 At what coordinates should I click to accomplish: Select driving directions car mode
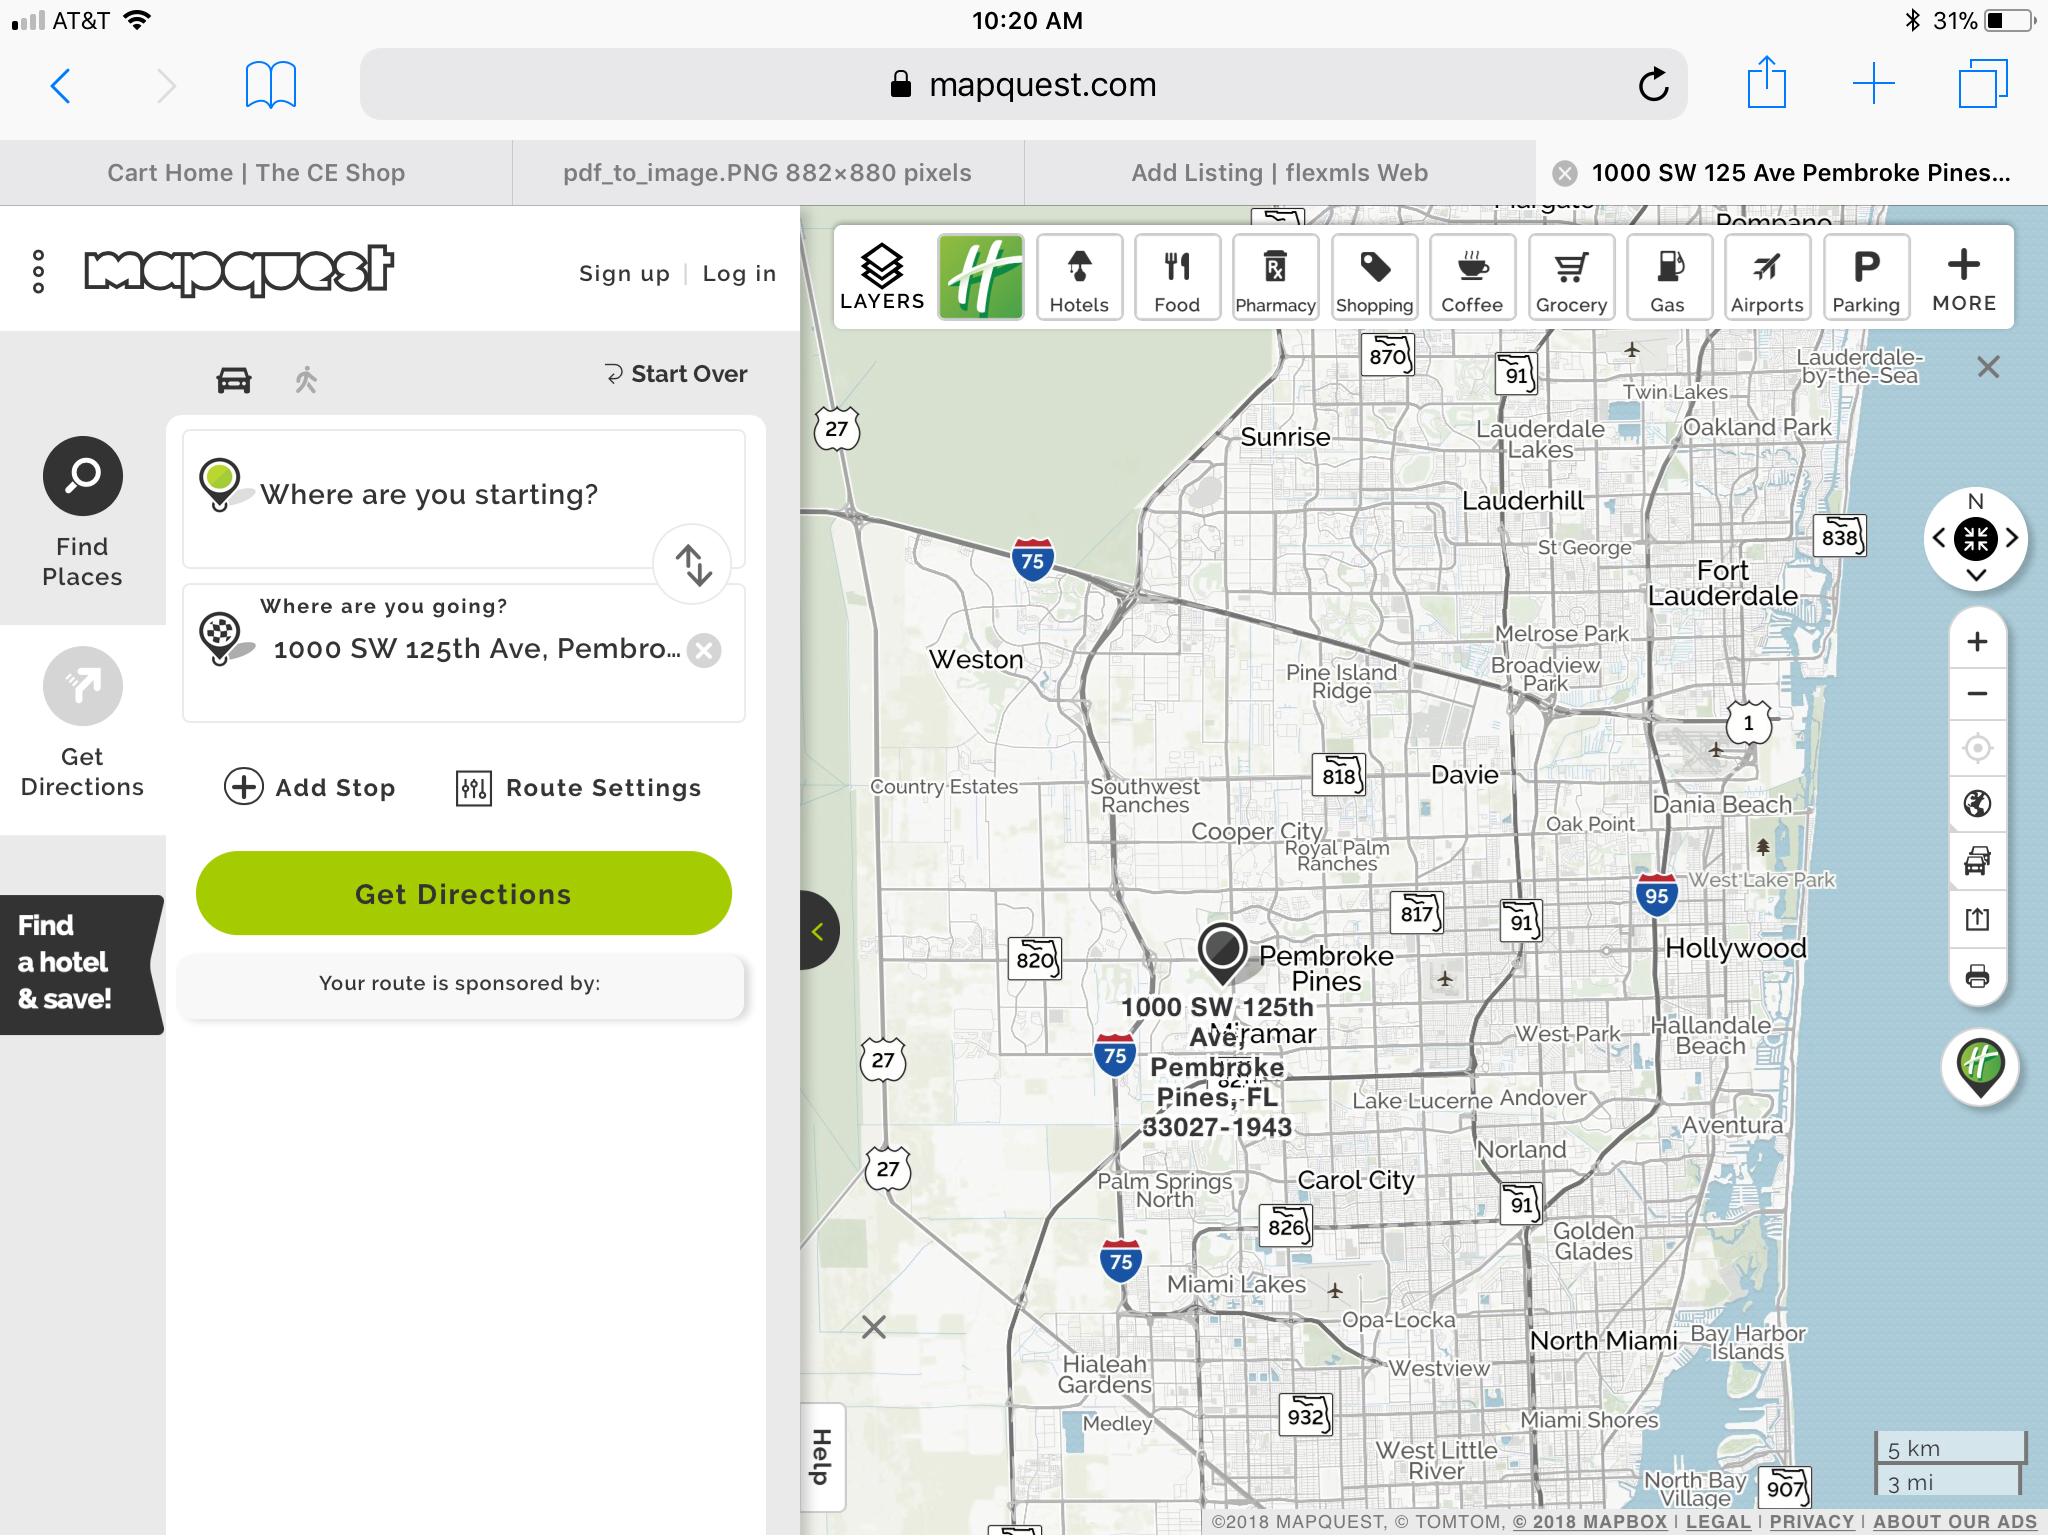(234, 380)
